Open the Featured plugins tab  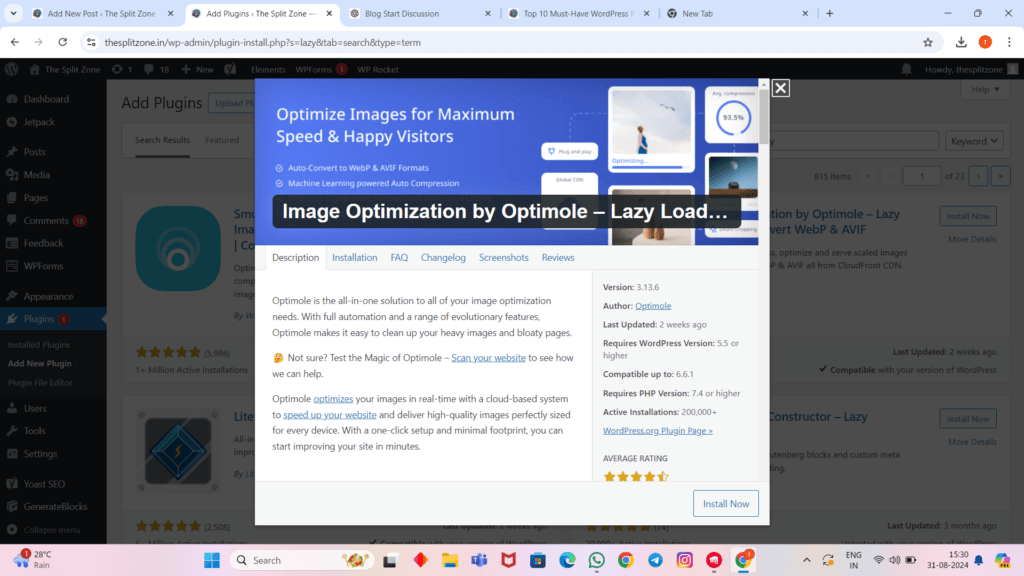click(x=222, y=140)
